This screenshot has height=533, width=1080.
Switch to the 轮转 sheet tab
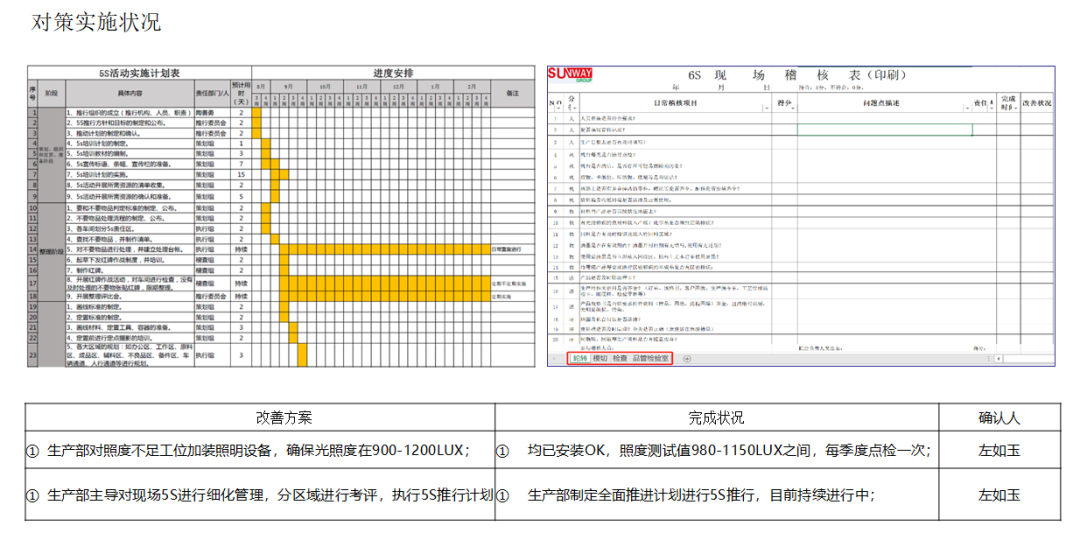click(x=579, y=358)
